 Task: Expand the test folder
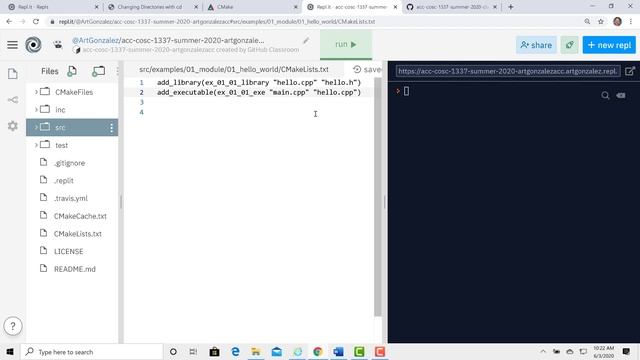pos(36,145)
